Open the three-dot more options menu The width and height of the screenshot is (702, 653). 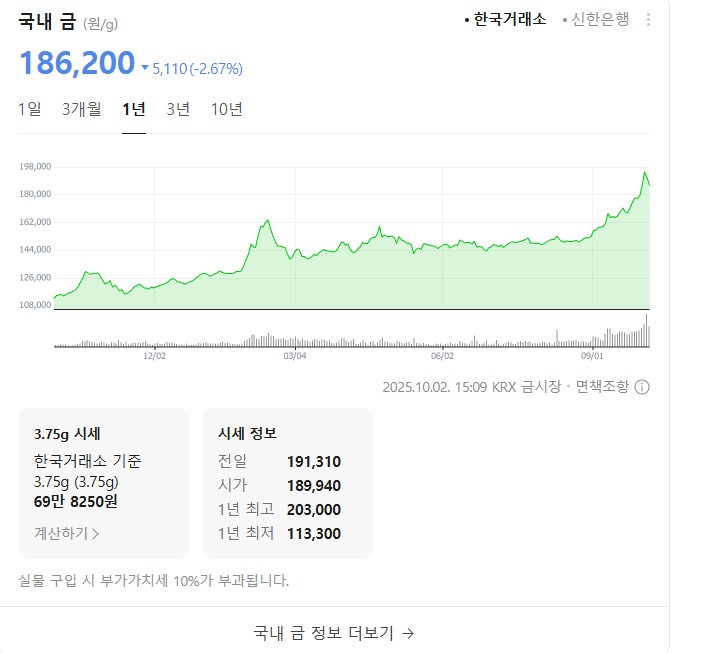(648, 20)
